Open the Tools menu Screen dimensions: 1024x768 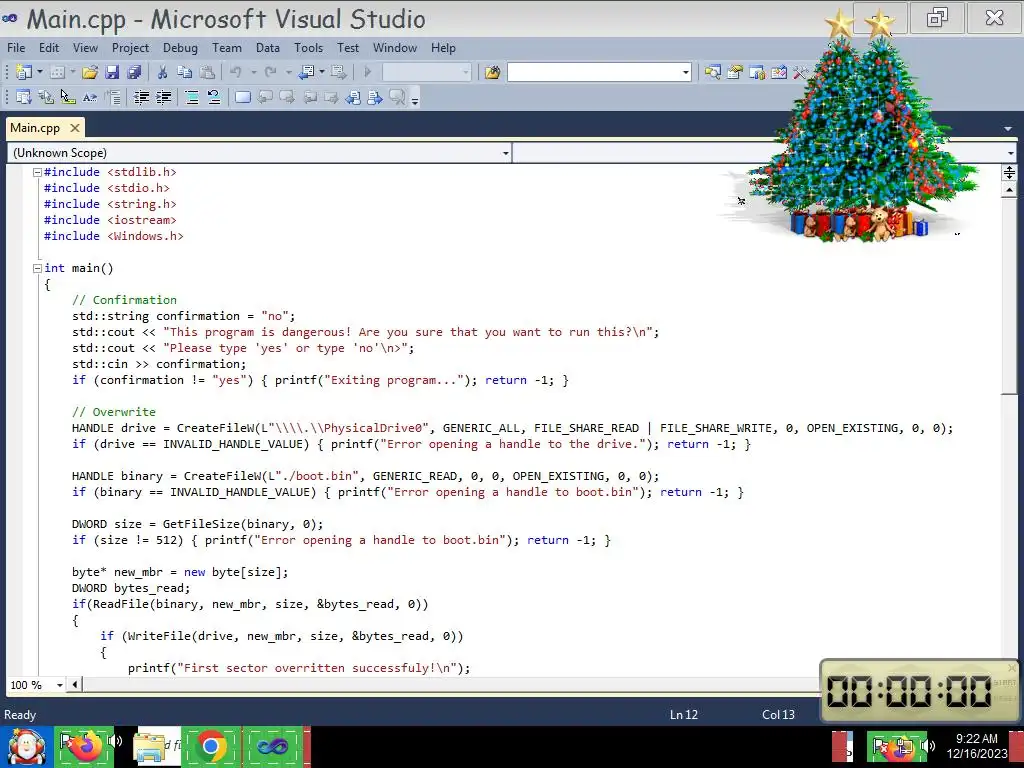coord(308,48)
